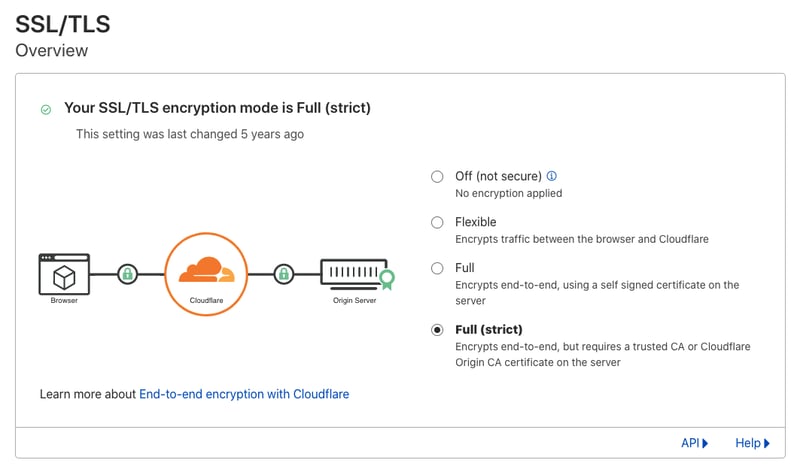Click the Flexible option label text
The height and width of the screenshot is (469, 800).
click(476, 222)
